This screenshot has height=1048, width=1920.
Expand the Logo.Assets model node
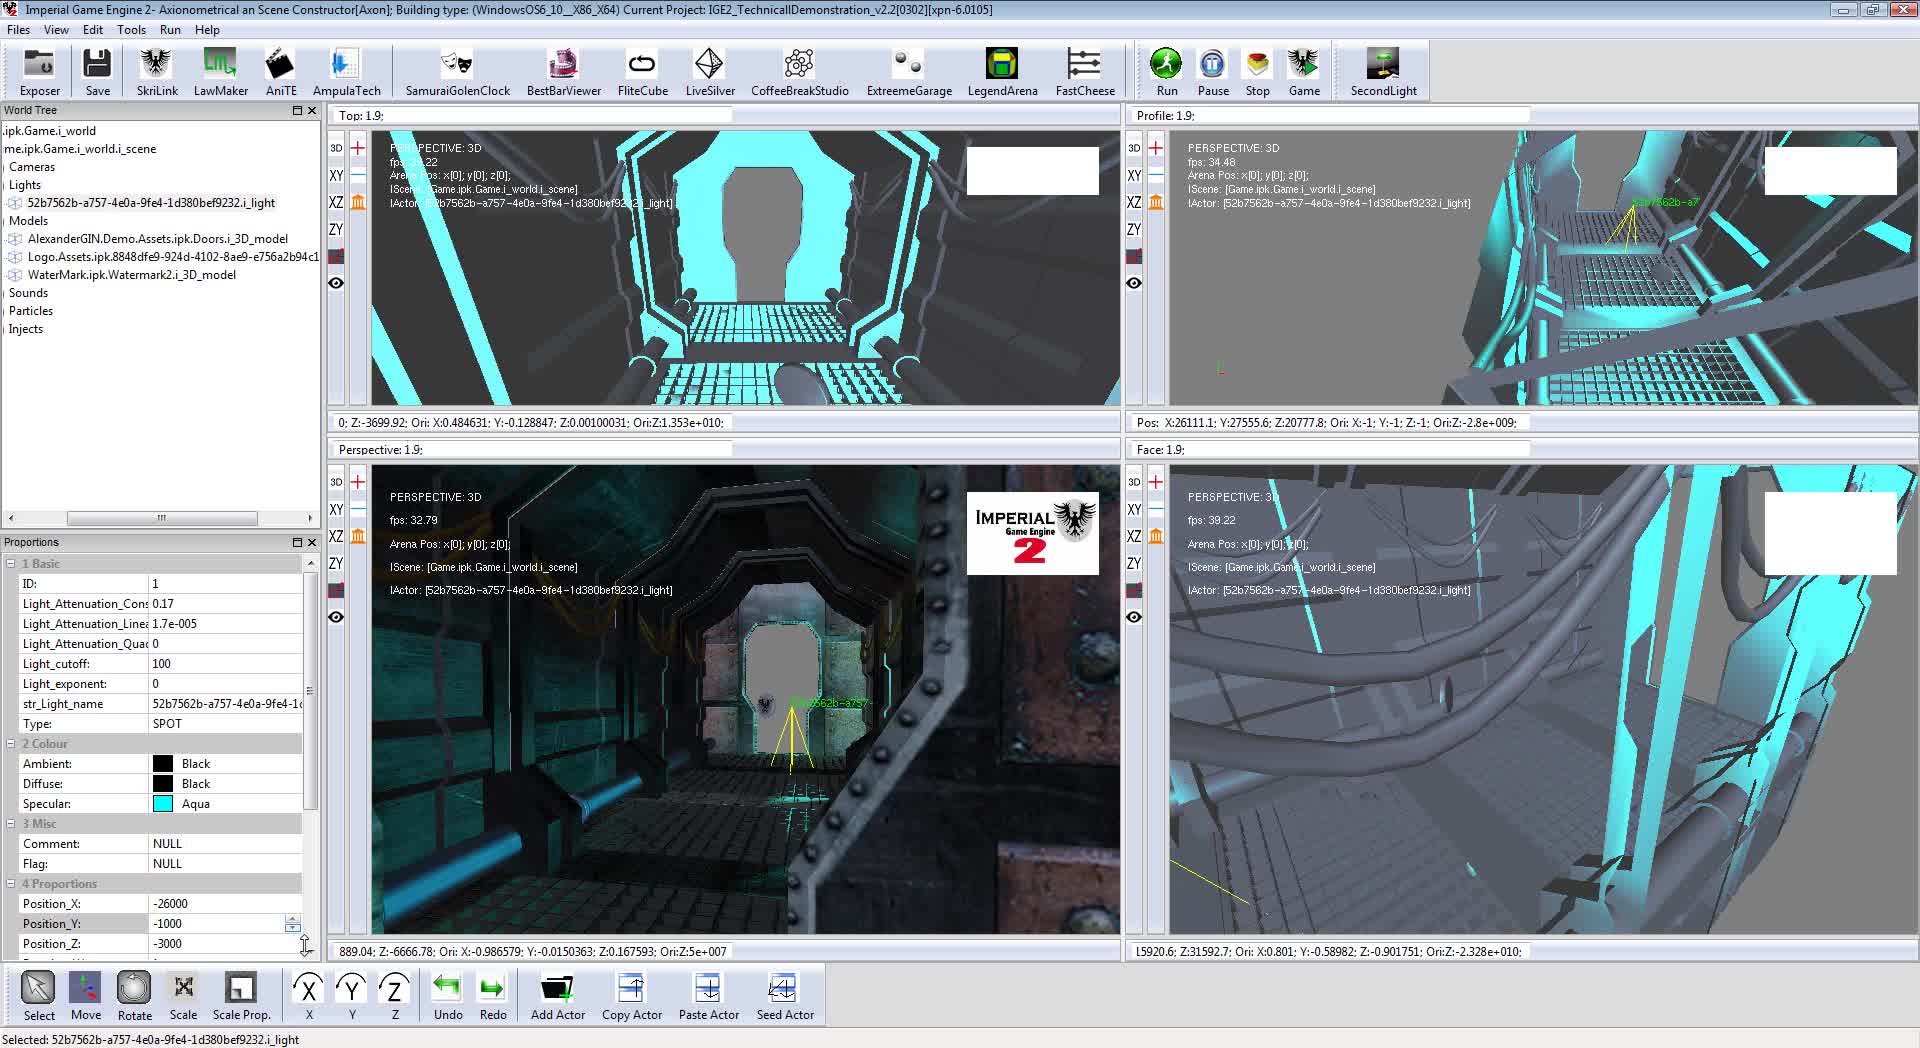pos(14,257)
